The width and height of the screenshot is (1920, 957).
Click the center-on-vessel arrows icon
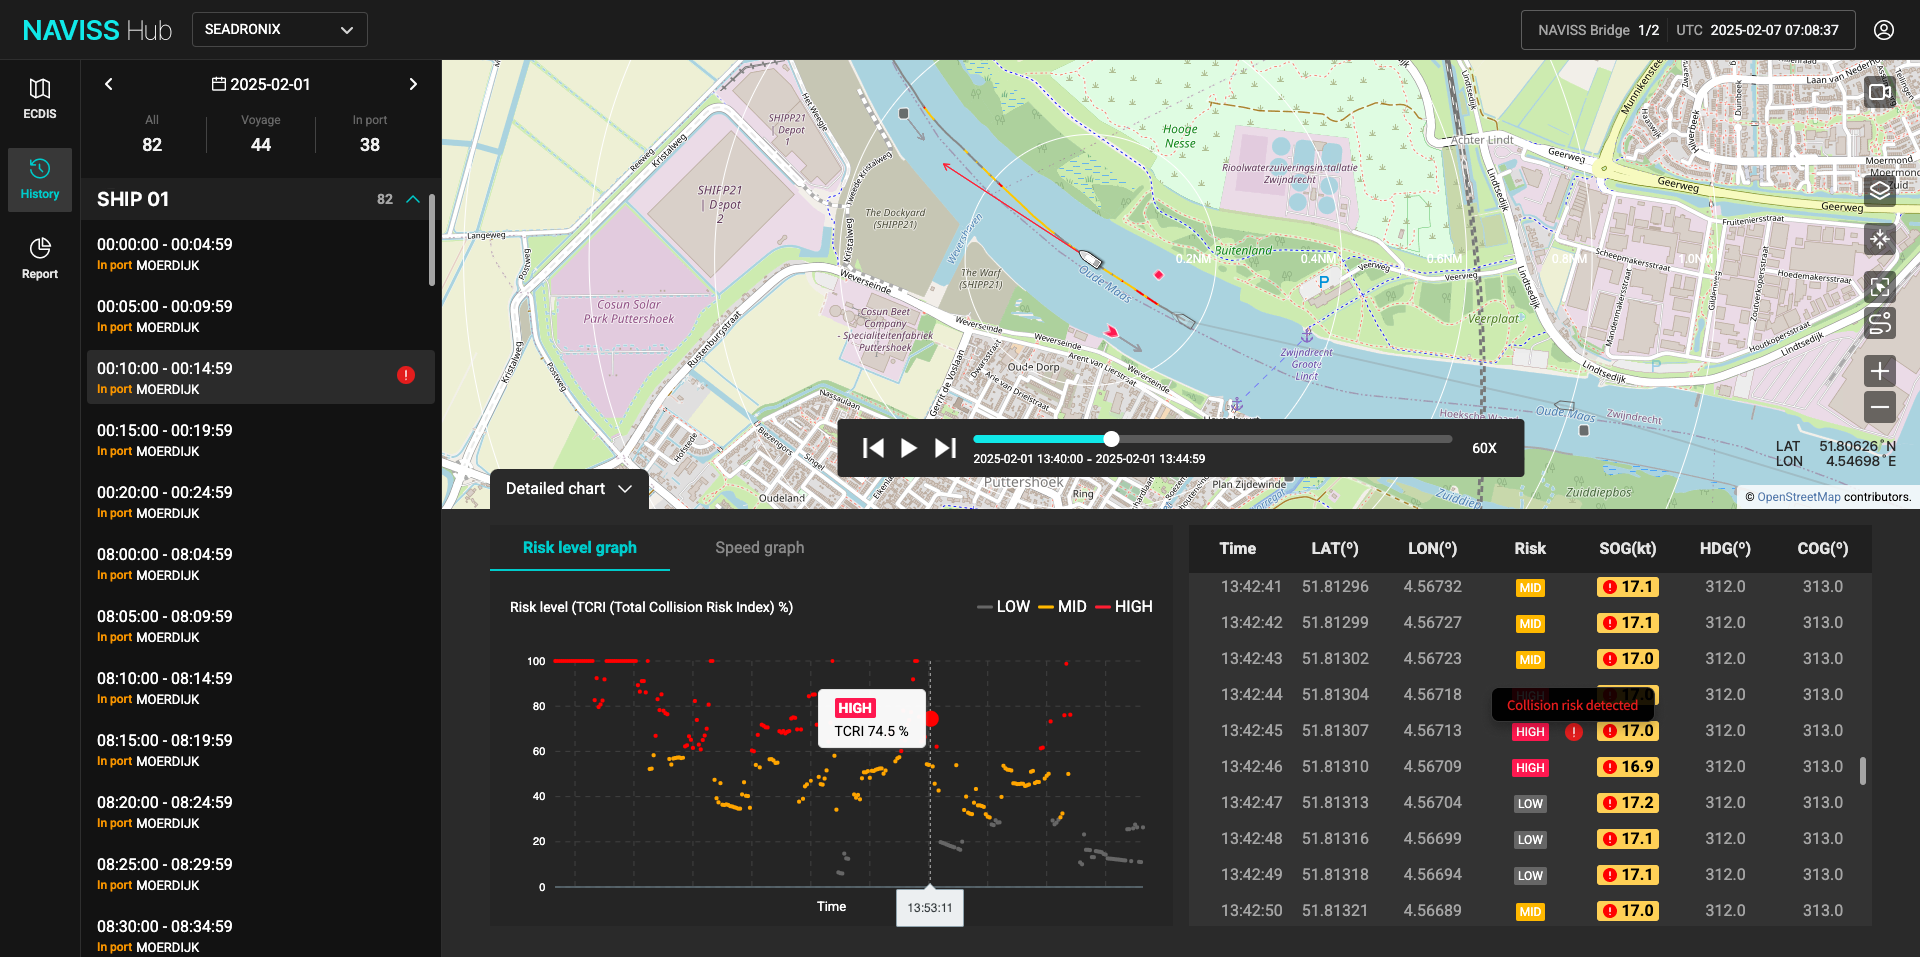tap(1879, 239)
